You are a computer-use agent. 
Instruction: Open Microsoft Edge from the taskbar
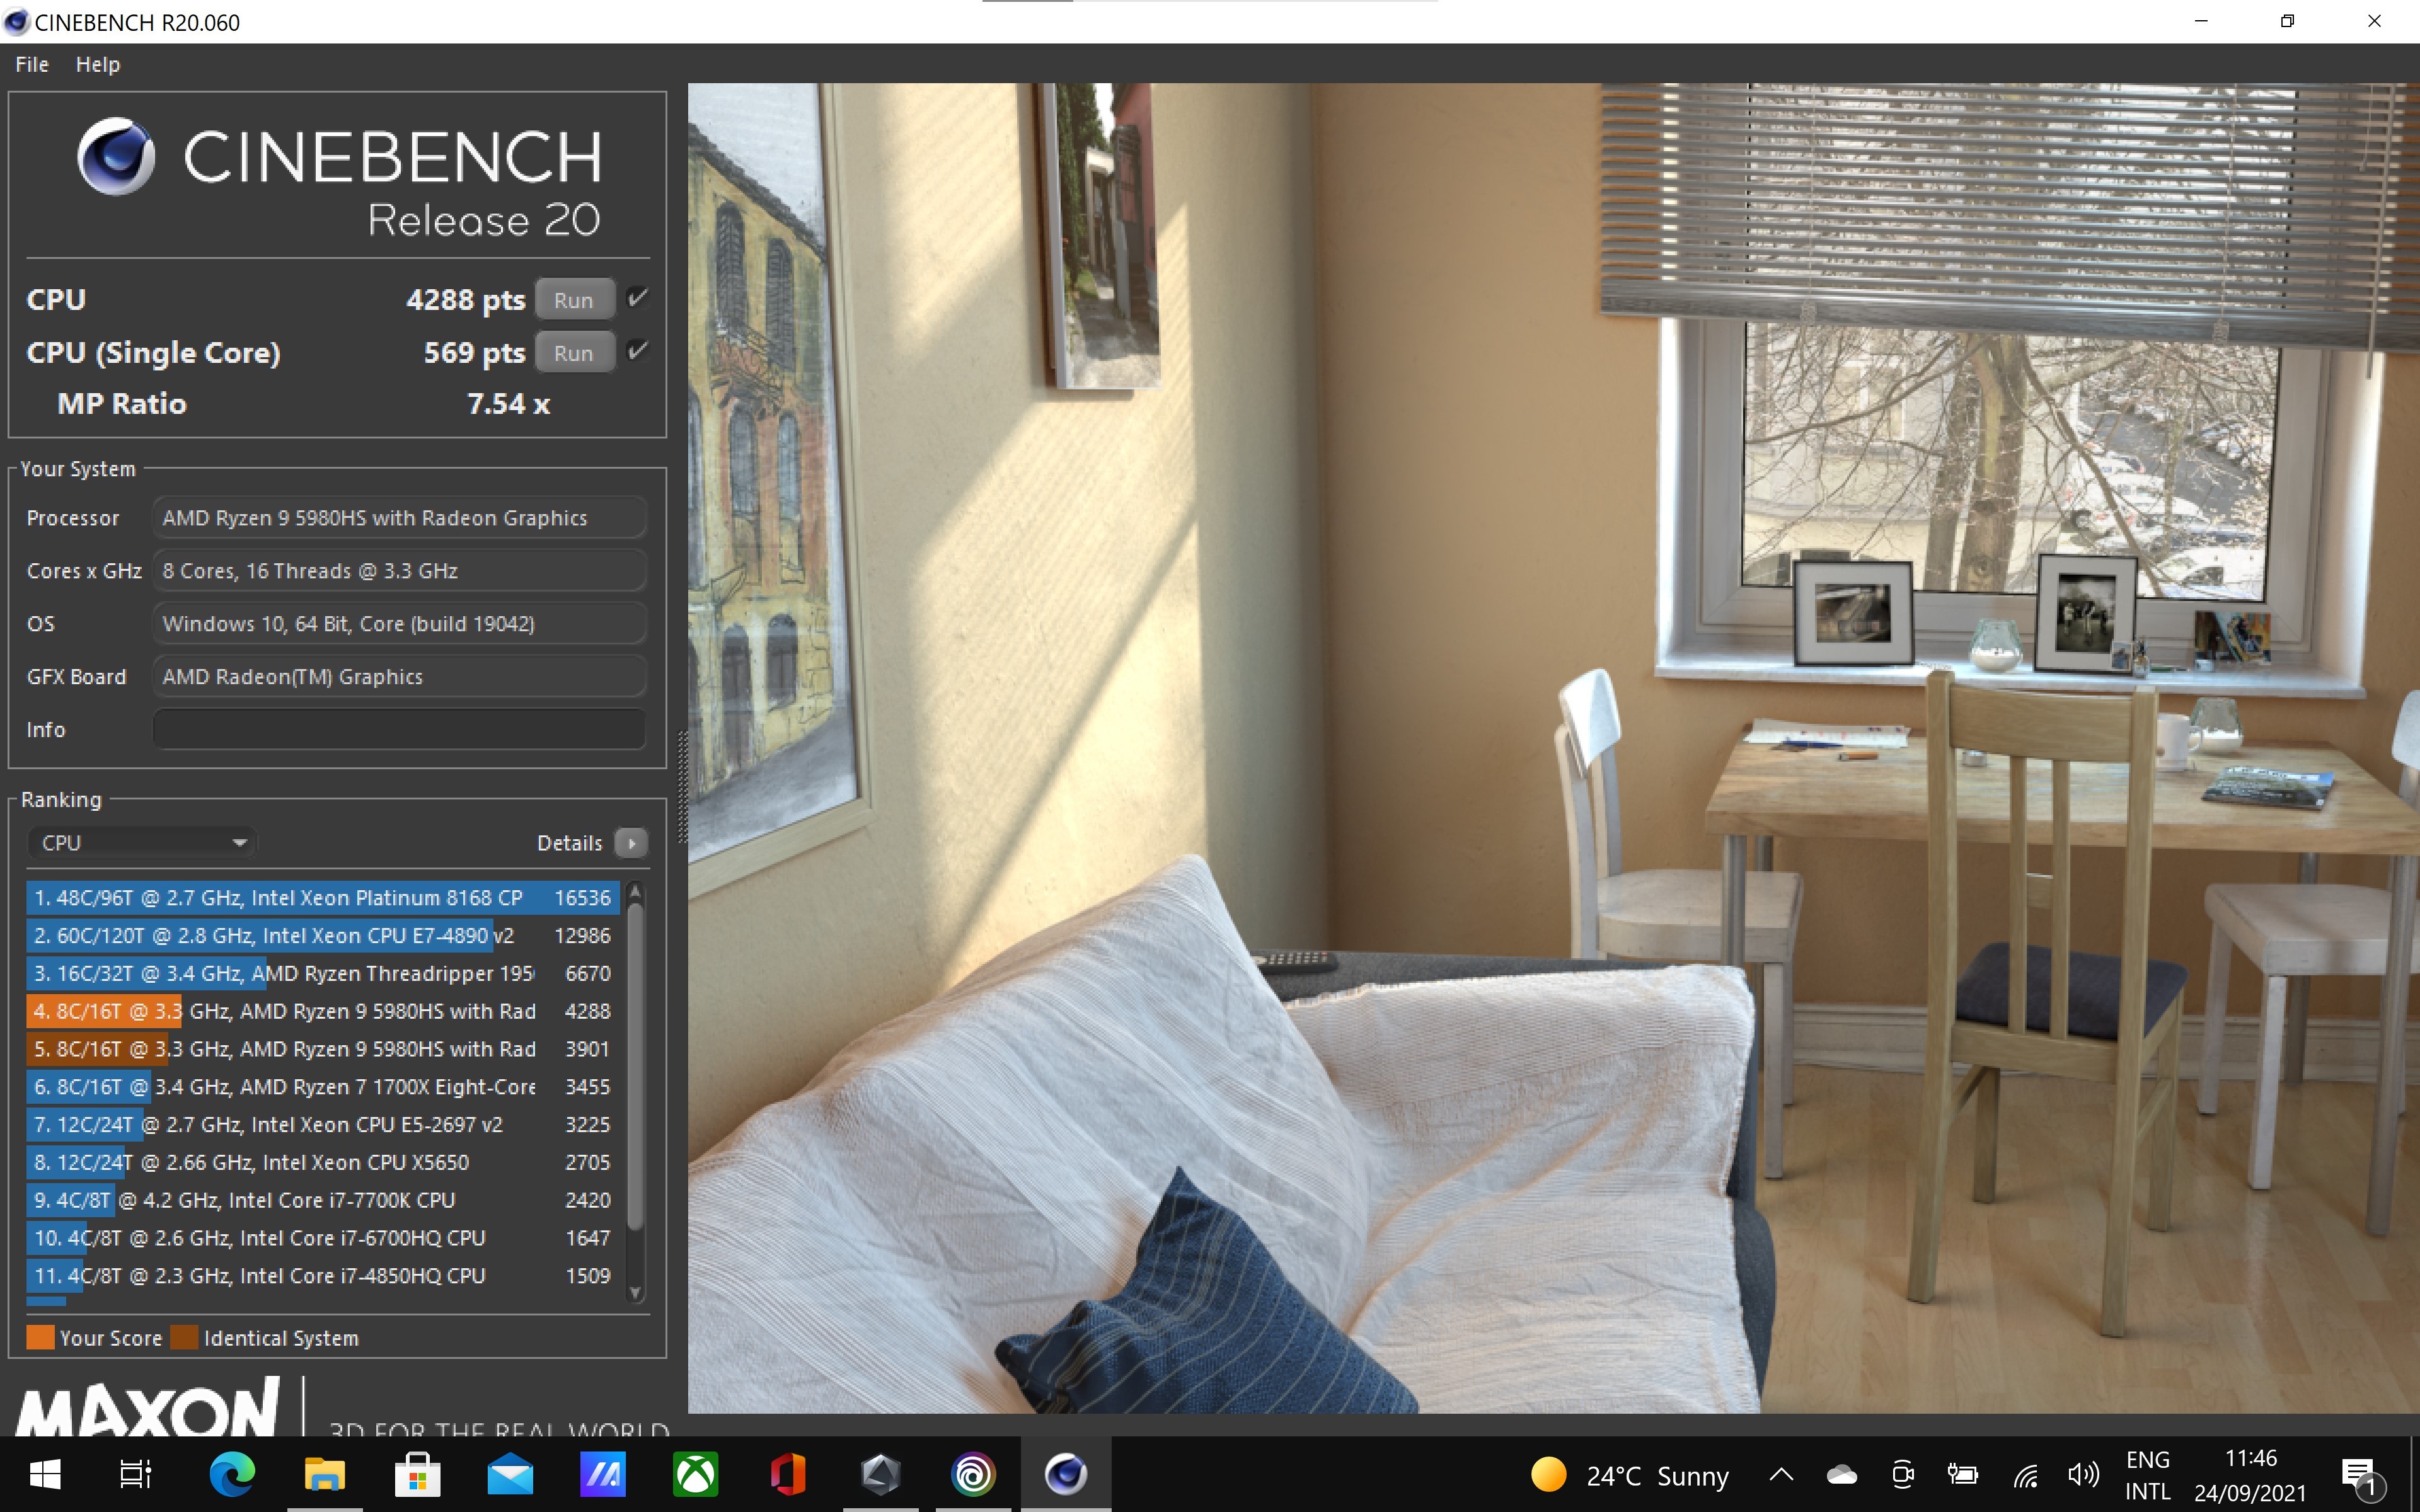pyautogui.click(x=231, y=1474)
